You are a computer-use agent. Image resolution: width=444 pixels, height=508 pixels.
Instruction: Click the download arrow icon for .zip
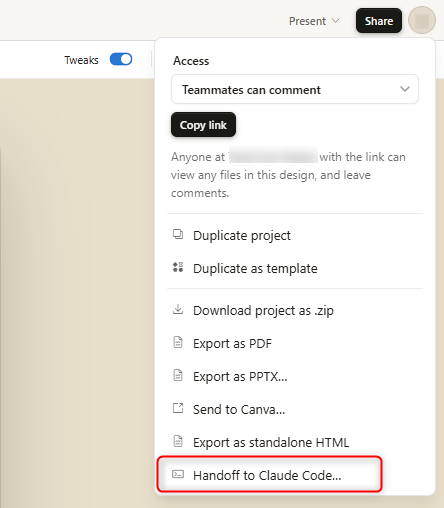178,309
